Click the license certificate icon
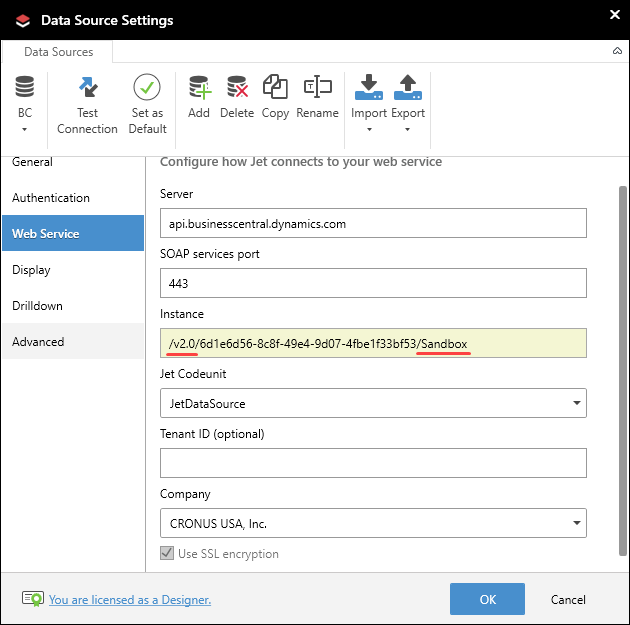630x625 pixels. (33, 598)
